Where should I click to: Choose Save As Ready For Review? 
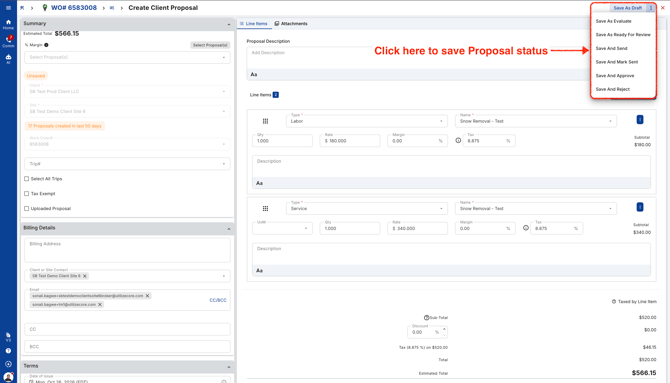pos(623,35)
